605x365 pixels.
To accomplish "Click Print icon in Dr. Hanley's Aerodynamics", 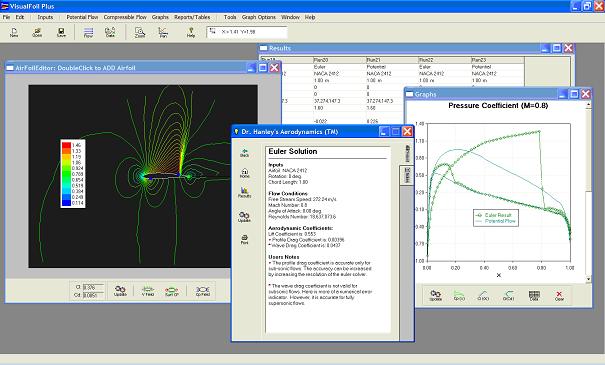I will pyautogui.click(x=244, y=239).
